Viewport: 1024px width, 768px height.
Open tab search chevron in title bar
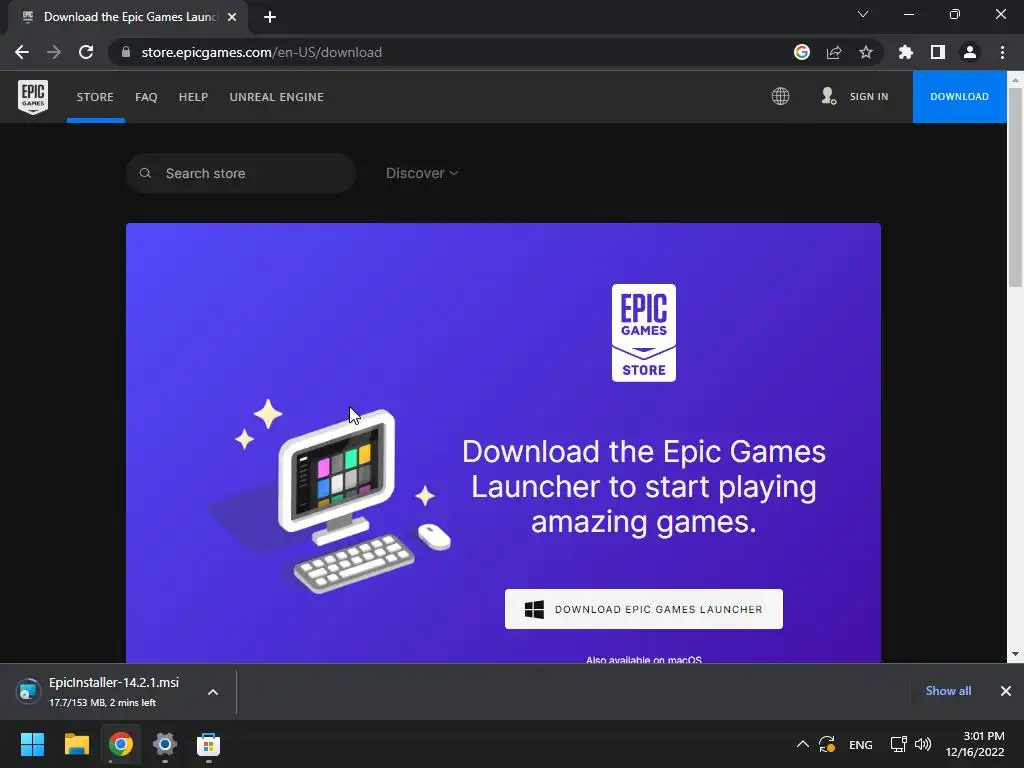point(863,14)
